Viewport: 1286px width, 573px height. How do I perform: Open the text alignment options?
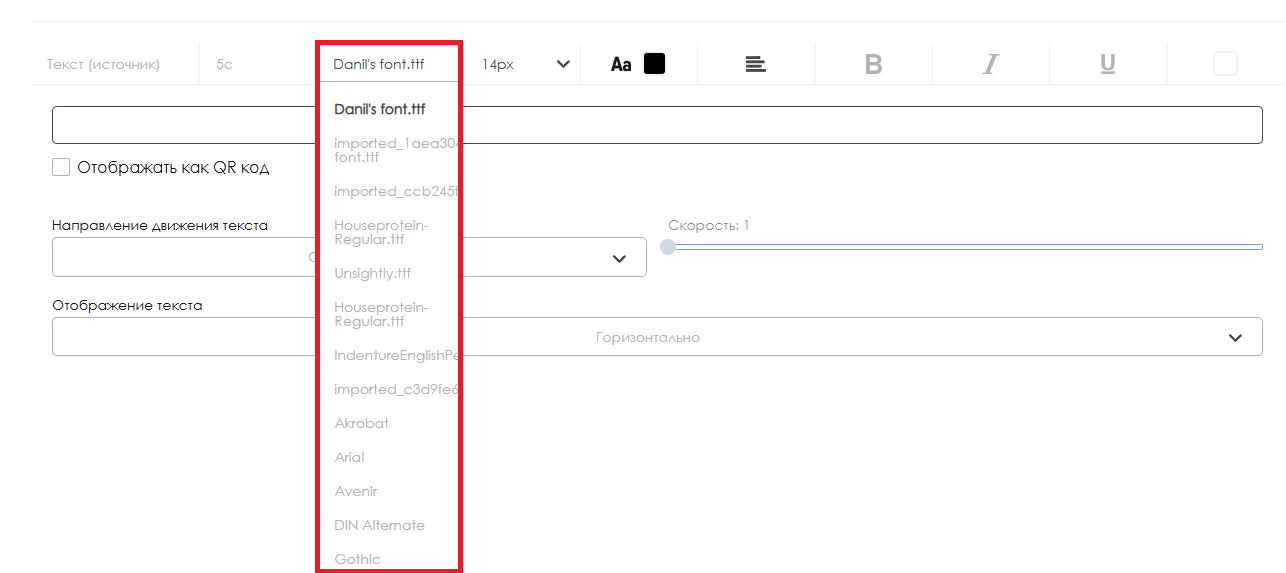pos(755,64)
